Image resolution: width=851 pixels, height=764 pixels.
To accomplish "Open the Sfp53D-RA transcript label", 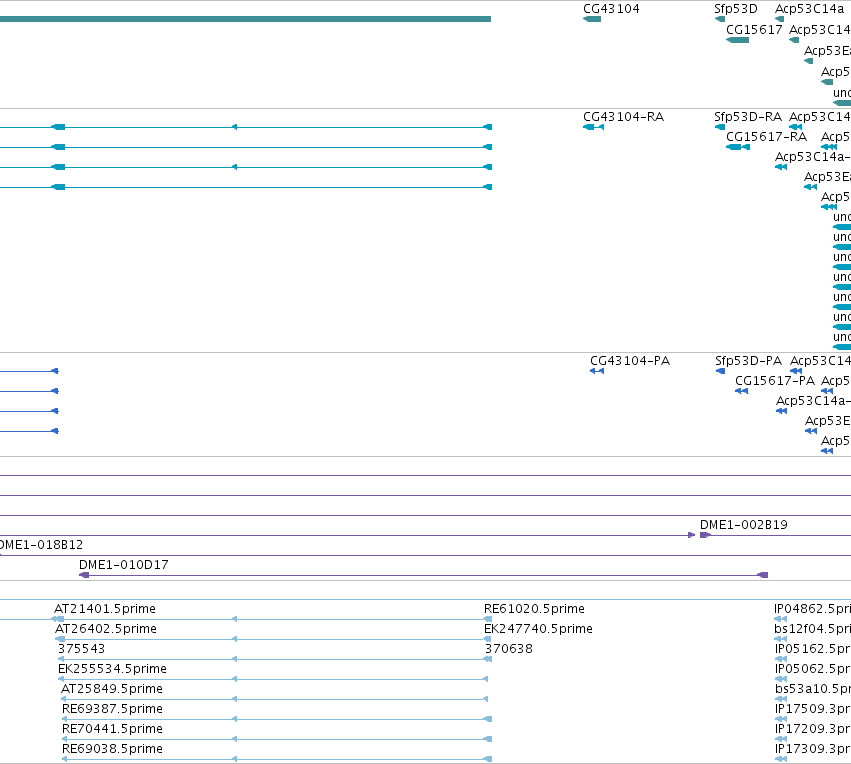I will click(x=748, y=117).
